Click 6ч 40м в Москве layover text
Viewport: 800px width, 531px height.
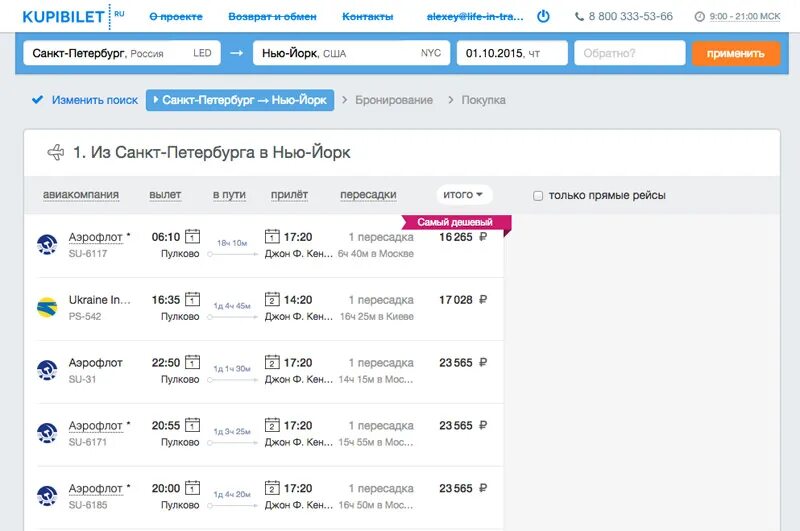376,254
